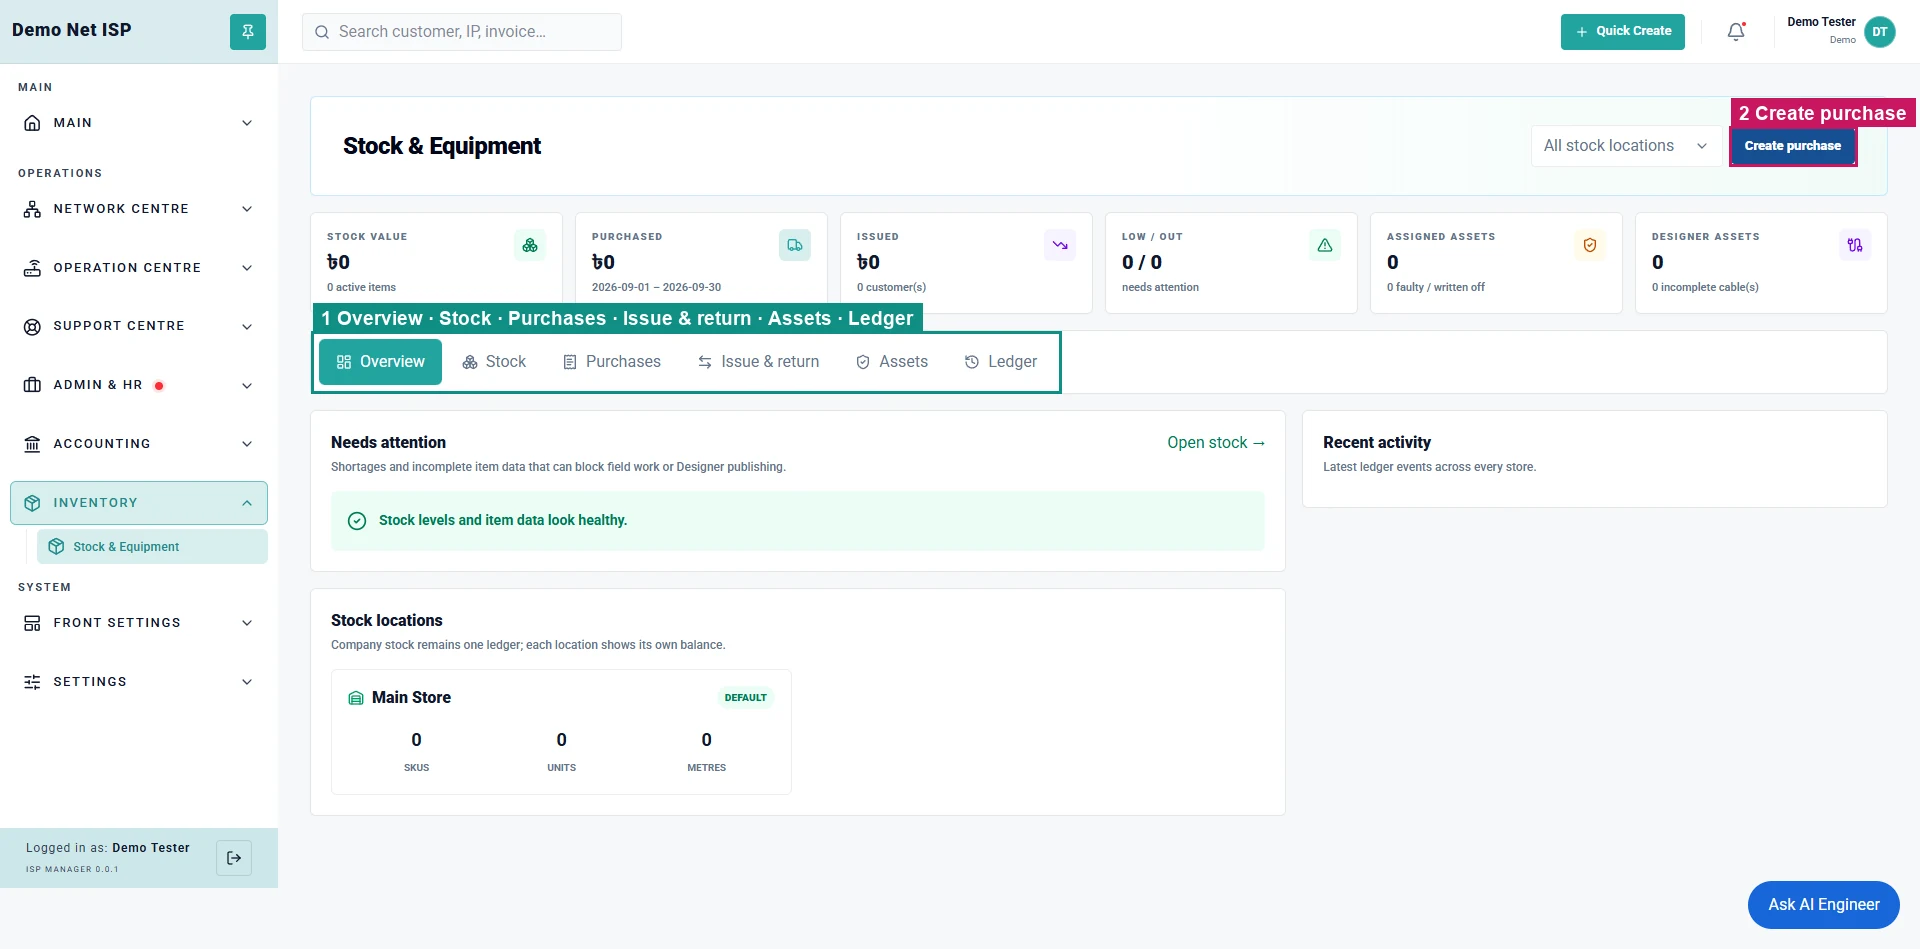Image resolution: width=1920 pixels, height=949 pixels.
Task: Click the Issued trend-down icon
Action: [1060, 245]
